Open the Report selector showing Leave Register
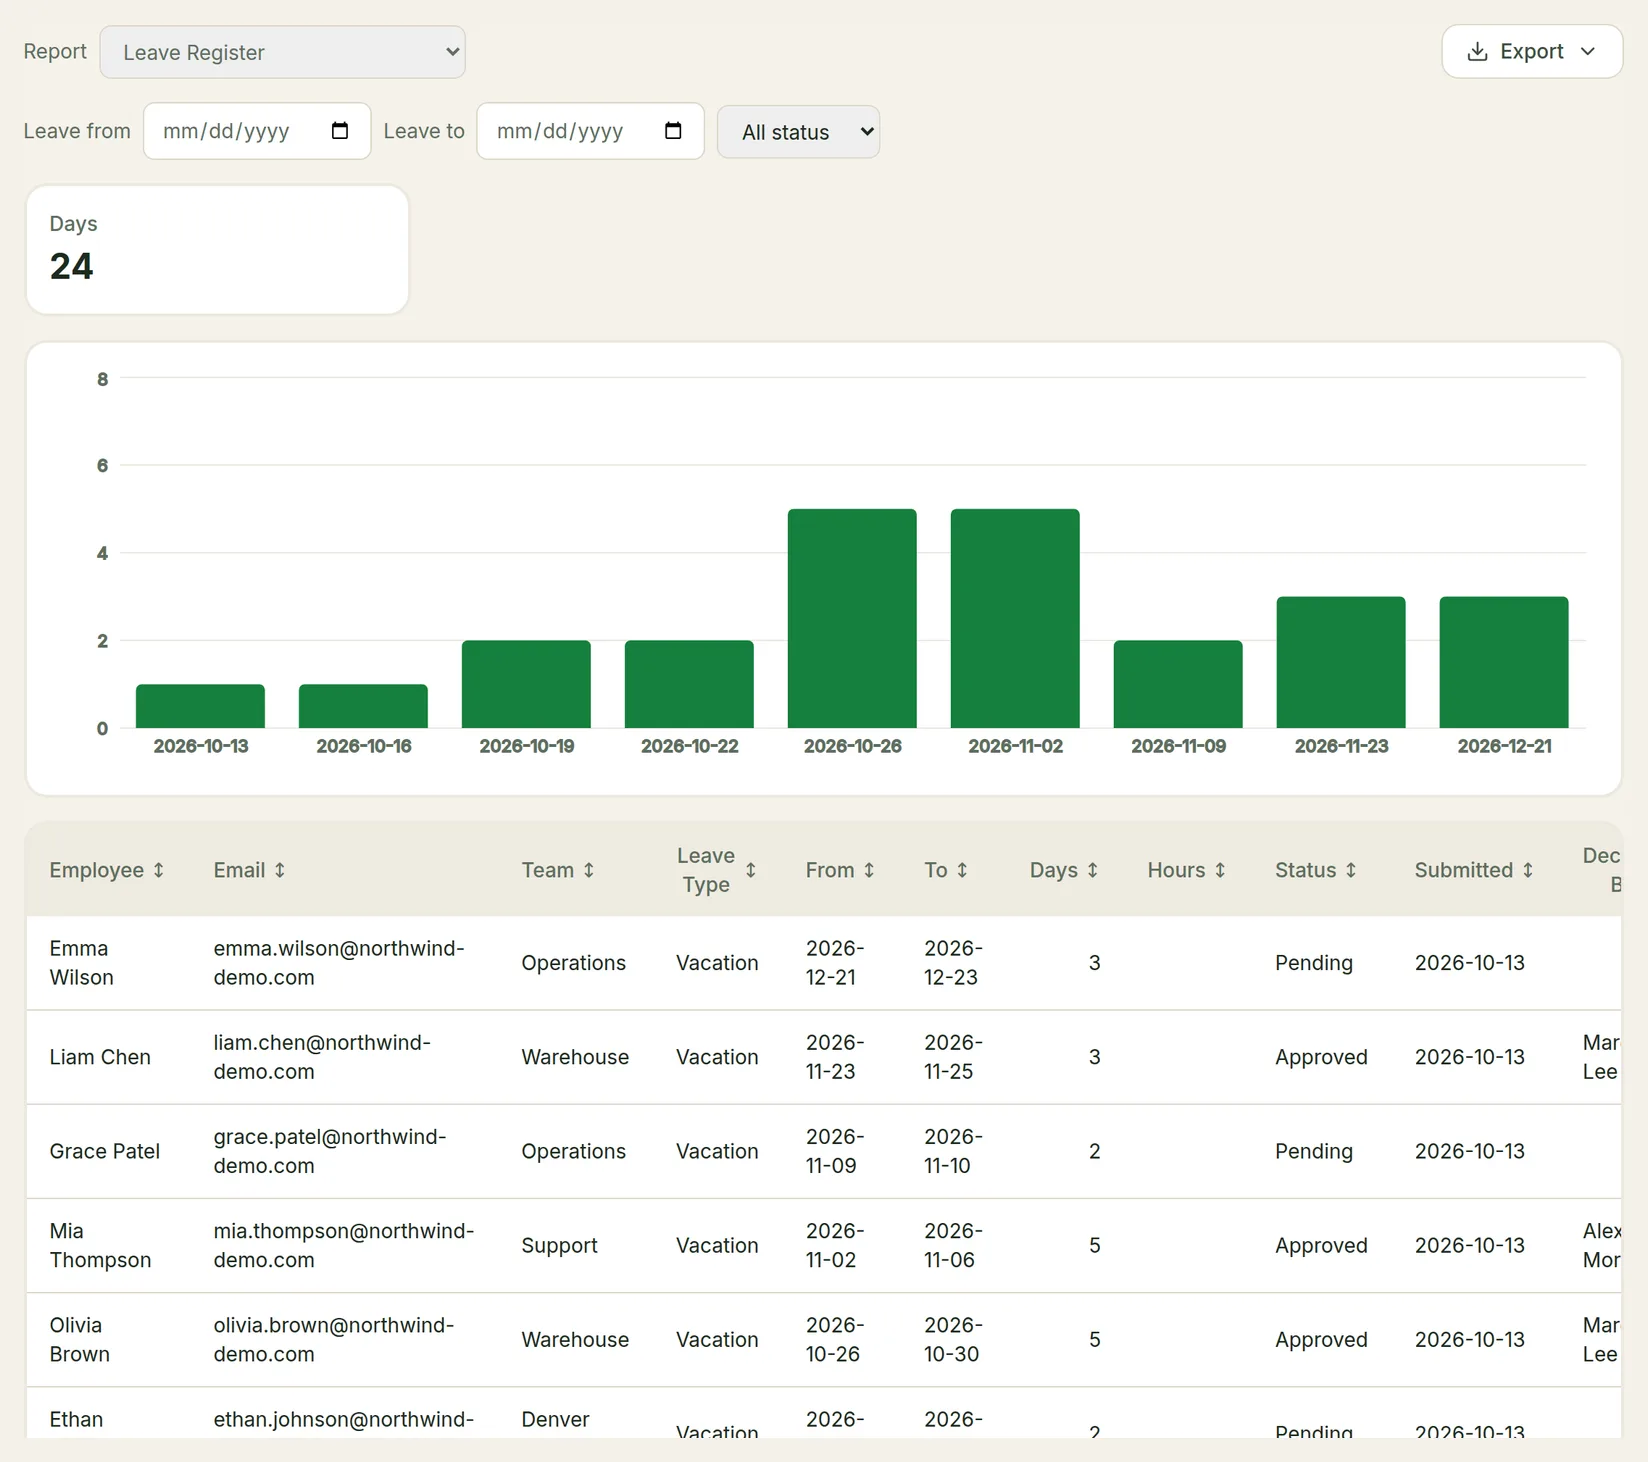 pyautogui.click(x=282, y=52)
